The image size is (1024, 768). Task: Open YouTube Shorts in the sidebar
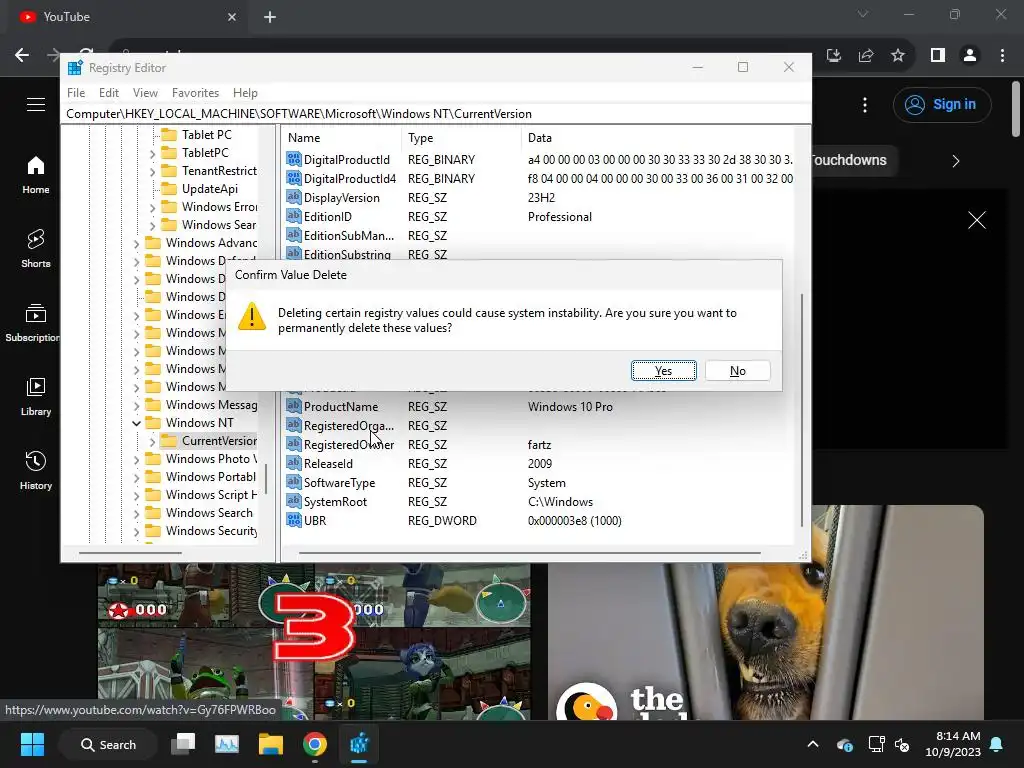click(x=36, y=249)
